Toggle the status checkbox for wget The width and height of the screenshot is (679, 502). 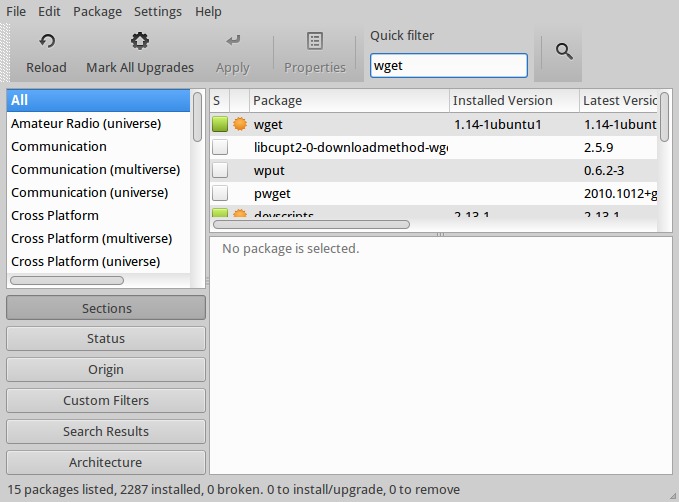(x=220, y=124)
